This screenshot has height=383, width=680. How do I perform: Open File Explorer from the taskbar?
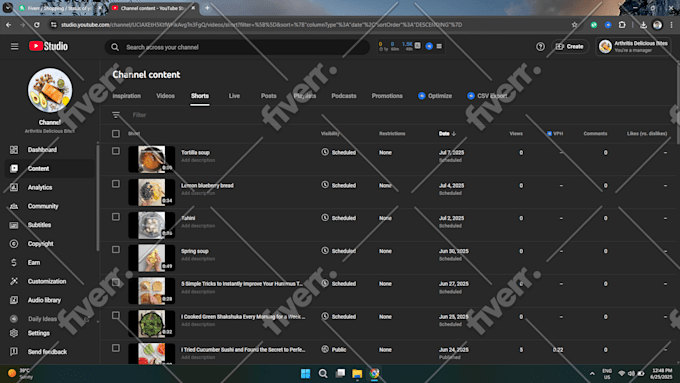(x=357, y=373)
